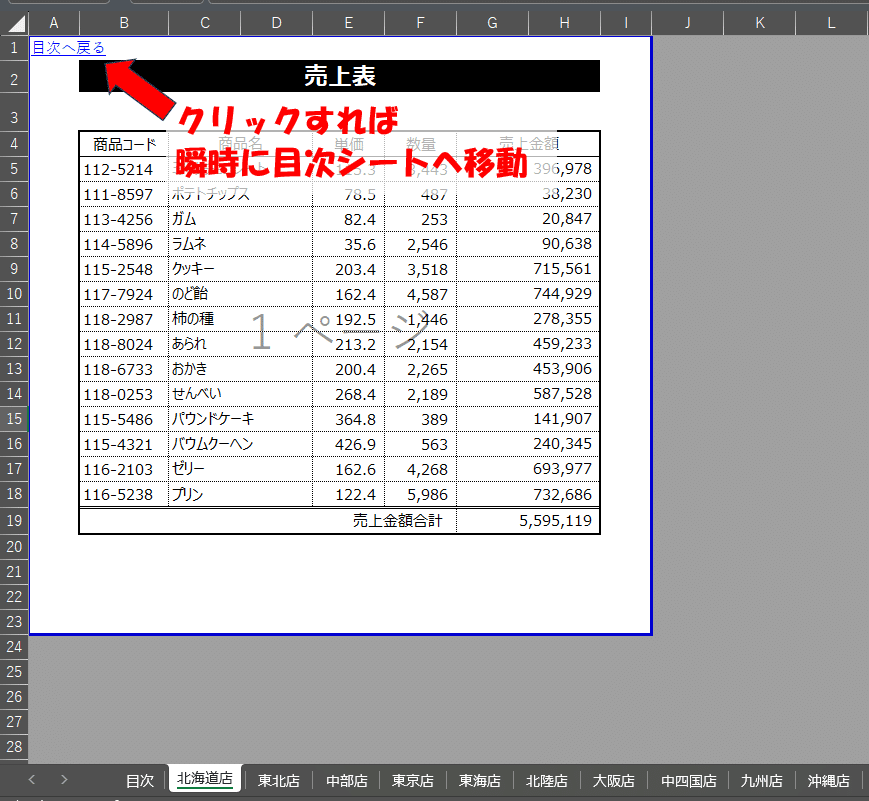Select column B header

pyautogui.click(x=124, y=21)
